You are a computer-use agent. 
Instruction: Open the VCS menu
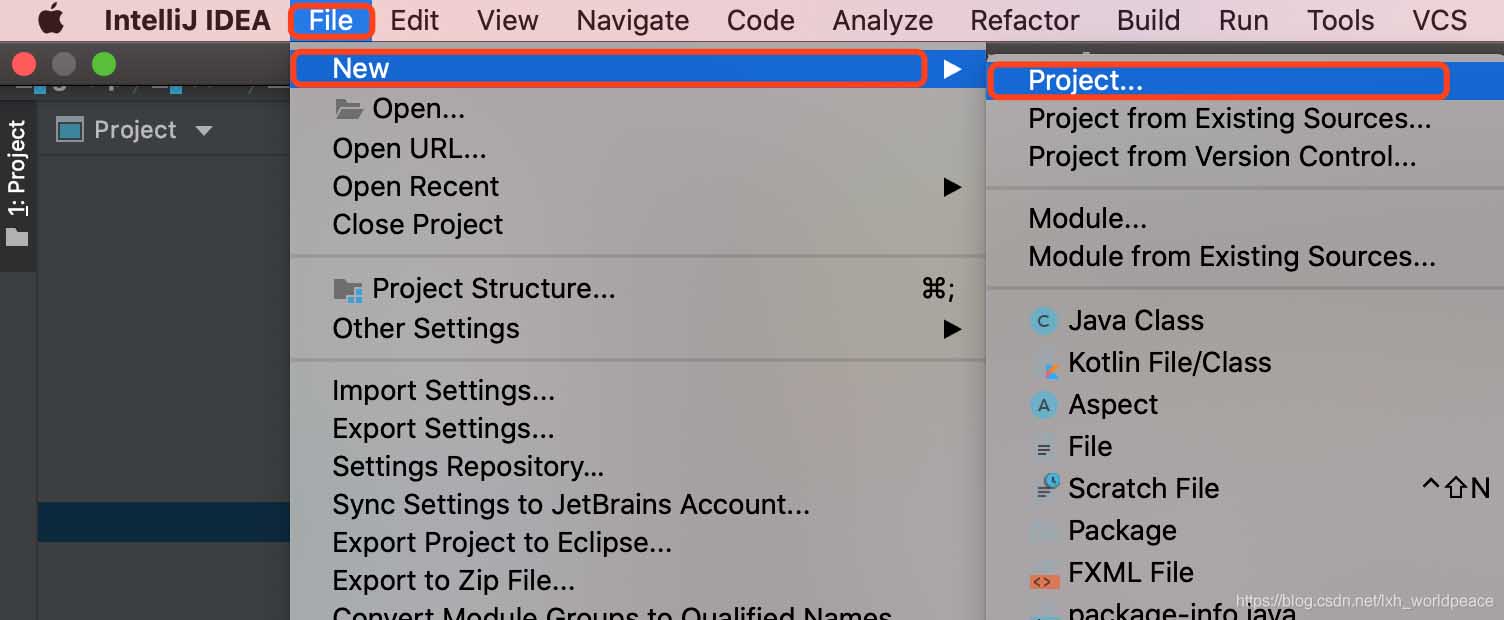click(1439, 20)
